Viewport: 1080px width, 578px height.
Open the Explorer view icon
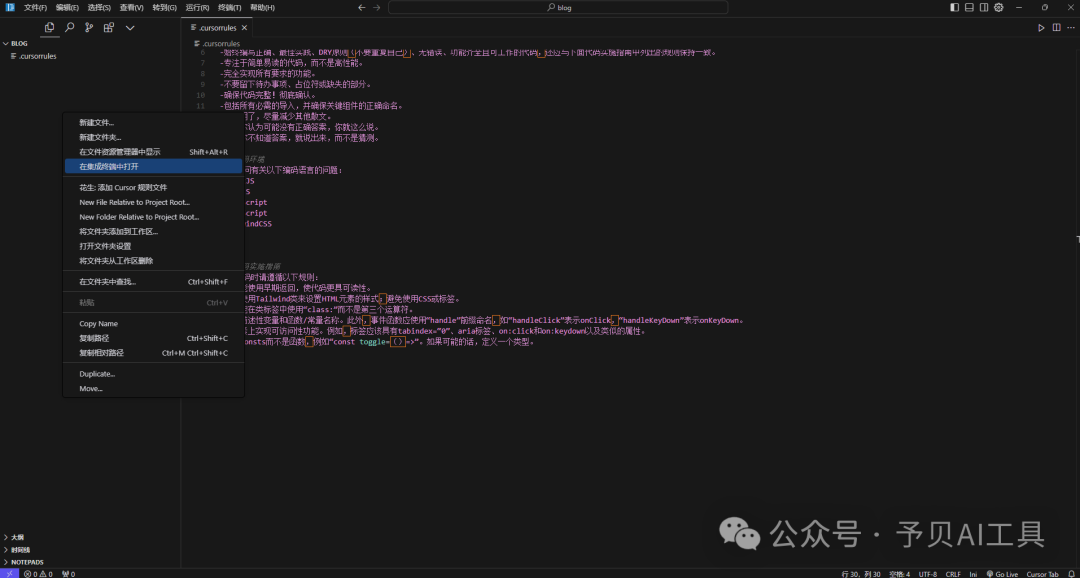[x=49, y=28]
